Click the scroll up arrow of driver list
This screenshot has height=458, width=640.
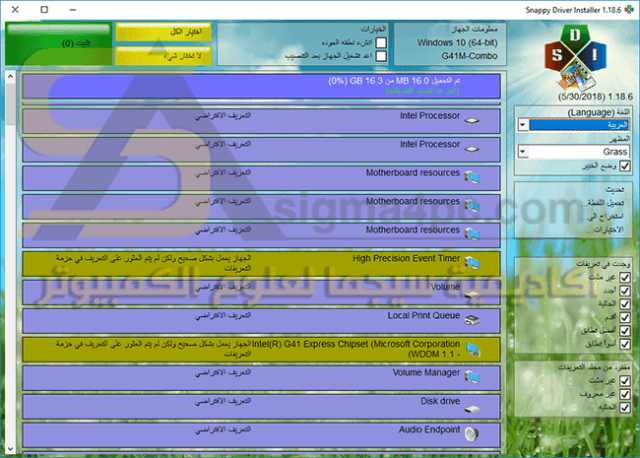tap(11, 76)
